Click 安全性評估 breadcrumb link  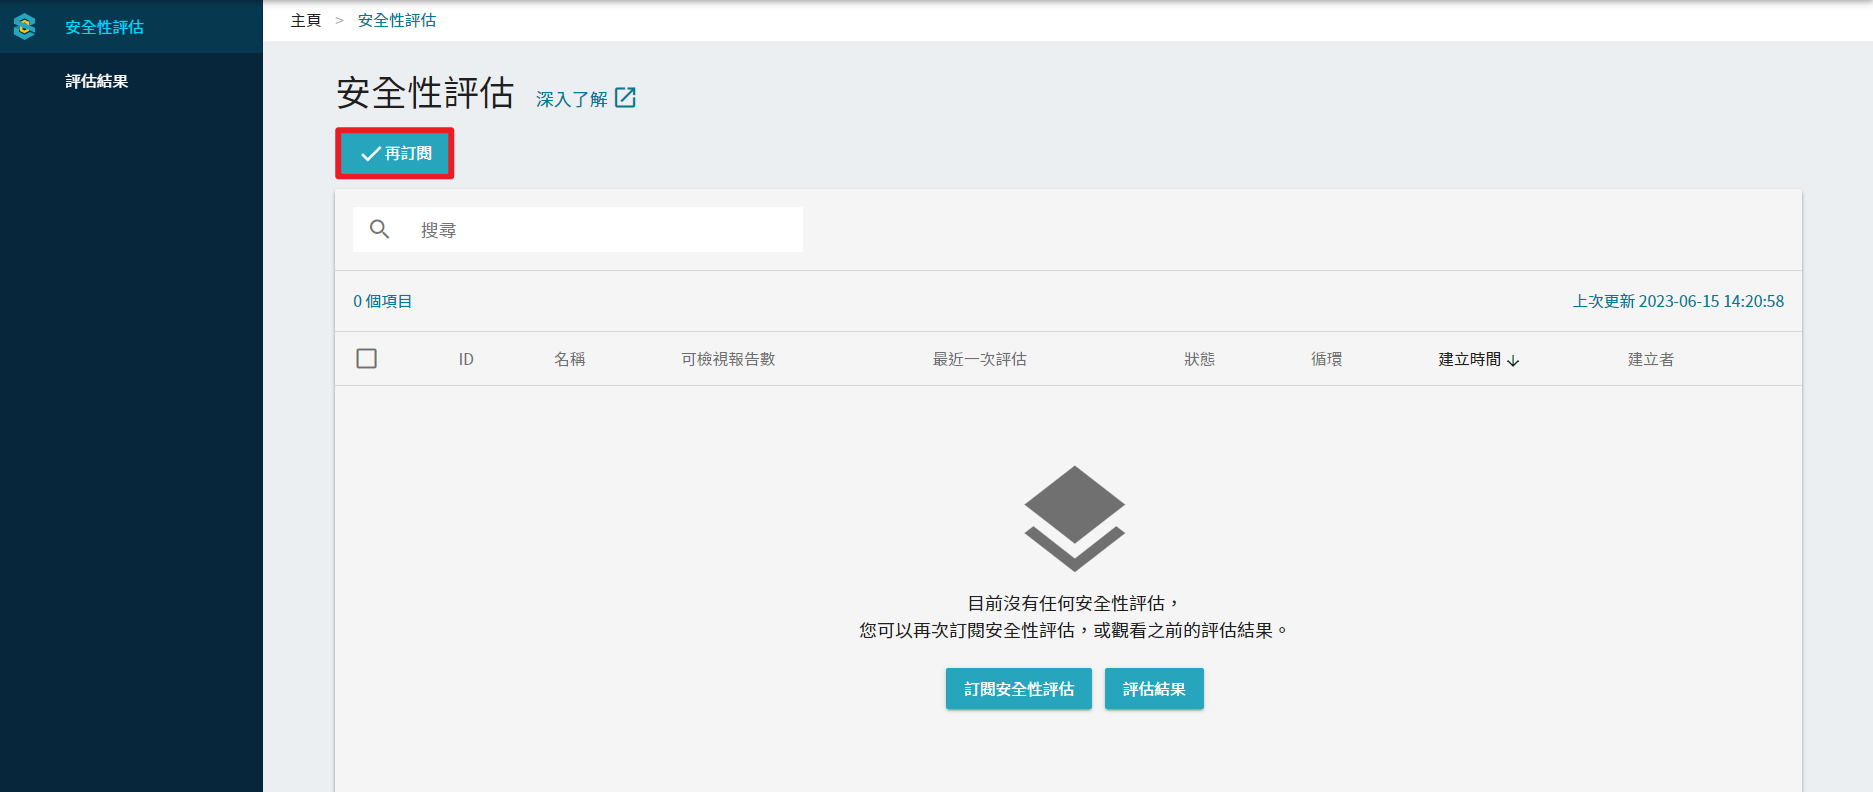coord(397,20)
